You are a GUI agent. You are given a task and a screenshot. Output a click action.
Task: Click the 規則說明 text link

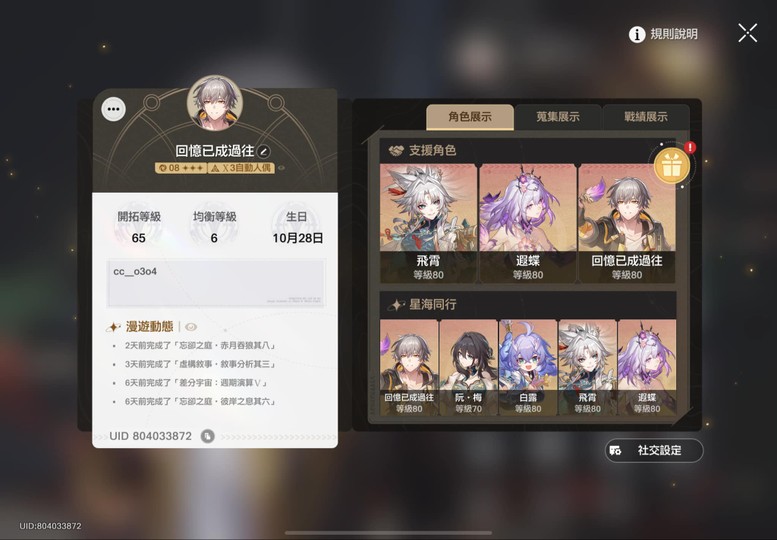tap(674, 34)
